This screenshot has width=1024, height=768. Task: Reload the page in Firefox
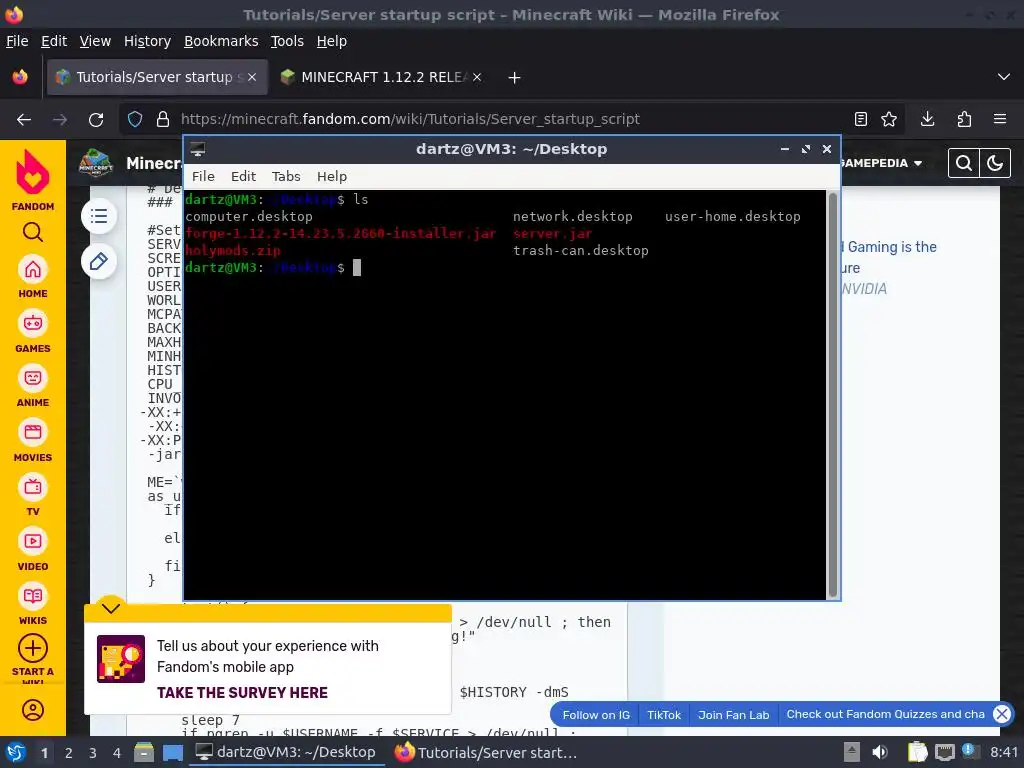pos(96,120)
